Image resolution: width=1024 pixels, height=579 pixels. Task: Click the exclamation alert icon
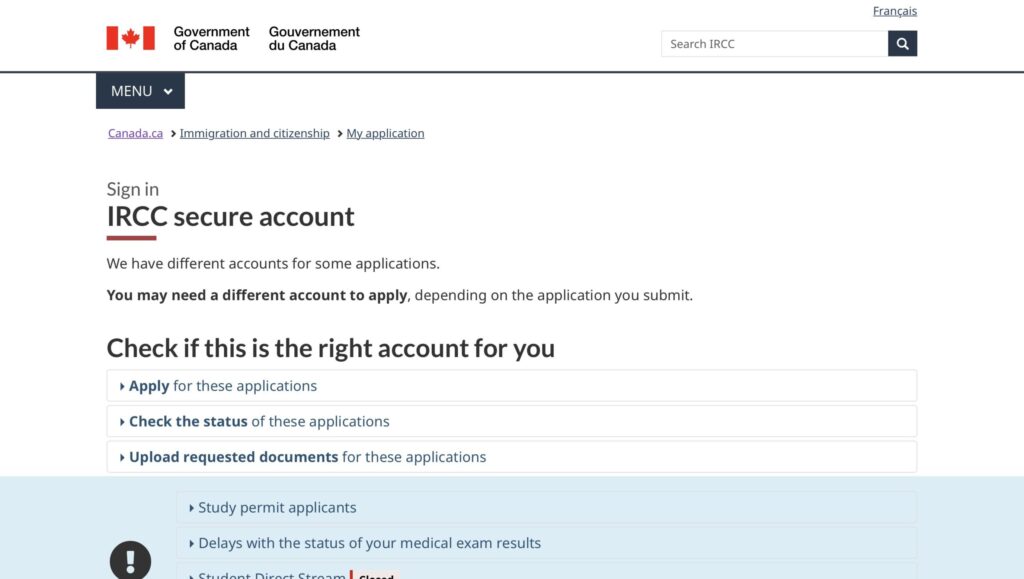click(131, 560)
